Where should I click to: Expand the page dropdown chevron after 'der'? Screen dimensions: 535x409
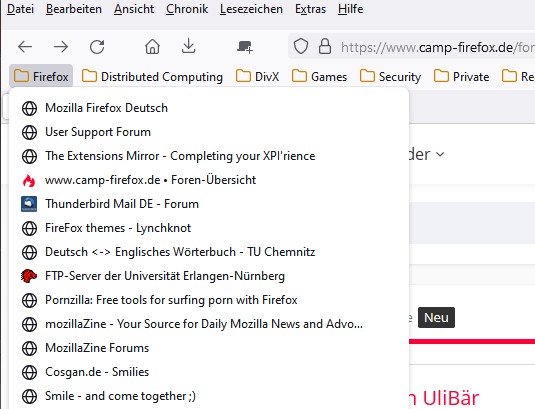tap(440, 155)
